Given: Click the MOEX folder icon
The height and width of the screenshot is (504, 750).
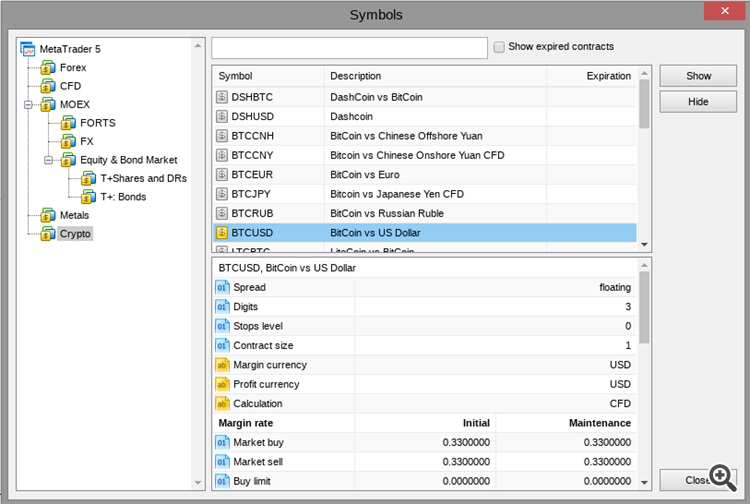Looking at the screenshot, I should click(x=48, y=105).
